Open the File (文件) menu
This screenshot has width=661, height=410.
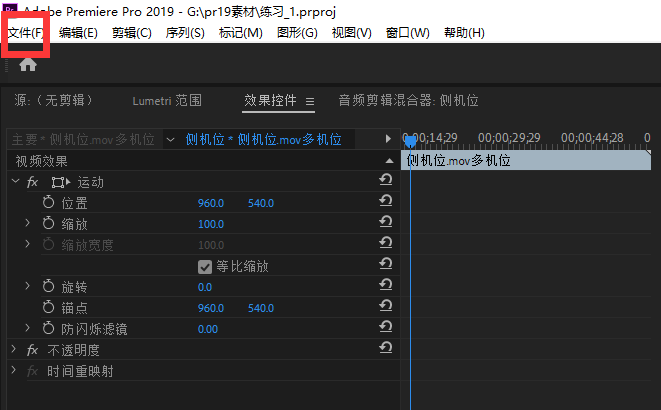(x=26, y=32)
